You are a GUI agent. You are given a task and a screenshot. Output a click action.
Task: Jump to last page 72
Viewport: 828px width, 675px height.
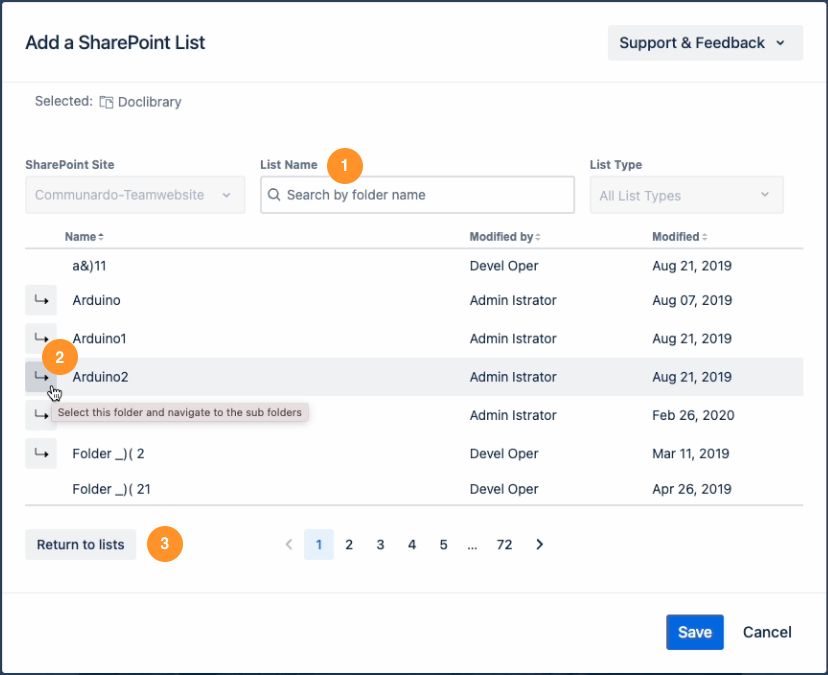pyautogui.click(x=504, y=545)
